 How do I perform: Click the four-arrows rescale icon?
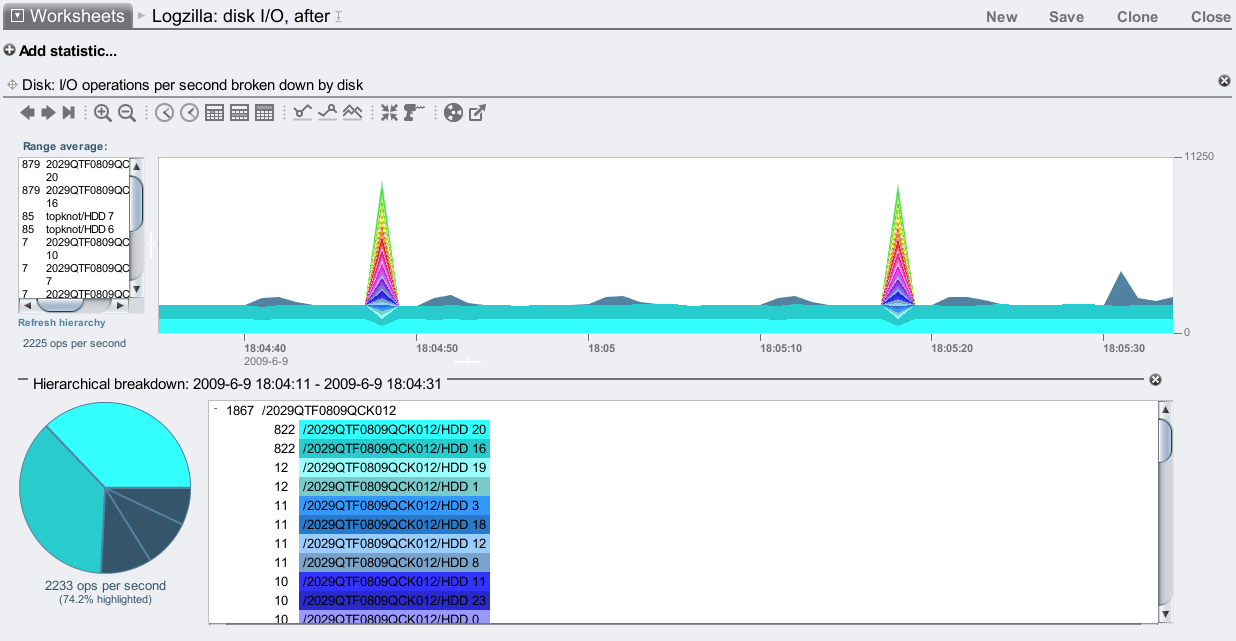389,113
